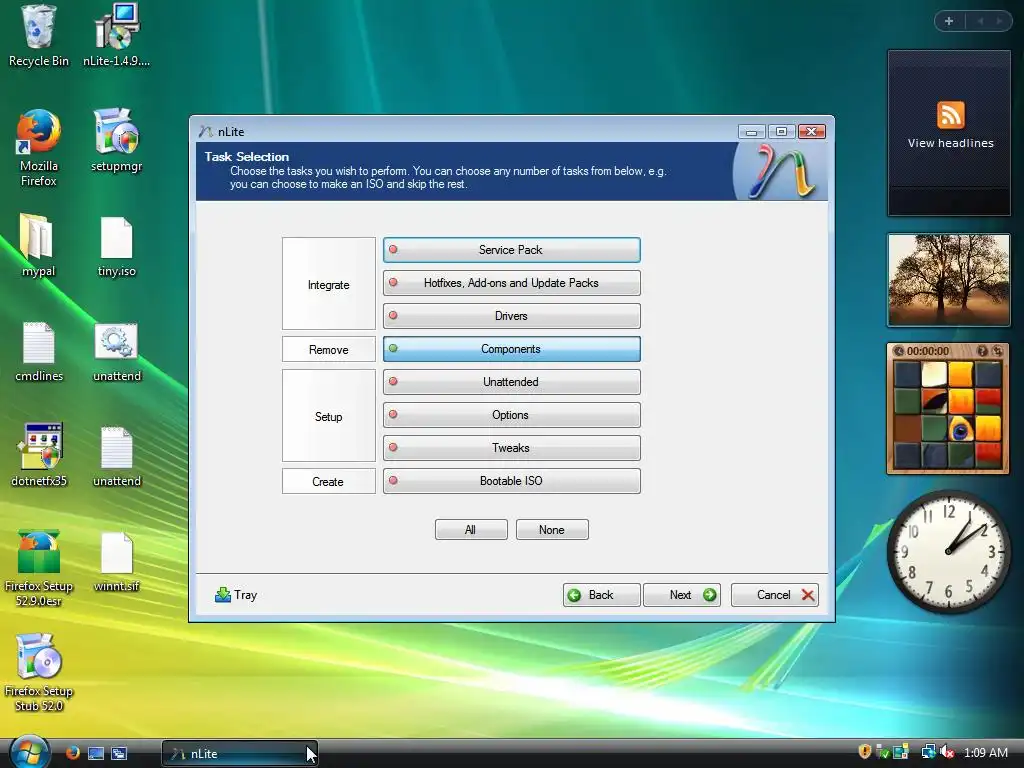
Task: Select the unattend text file icon
Action: click(116, 456)
